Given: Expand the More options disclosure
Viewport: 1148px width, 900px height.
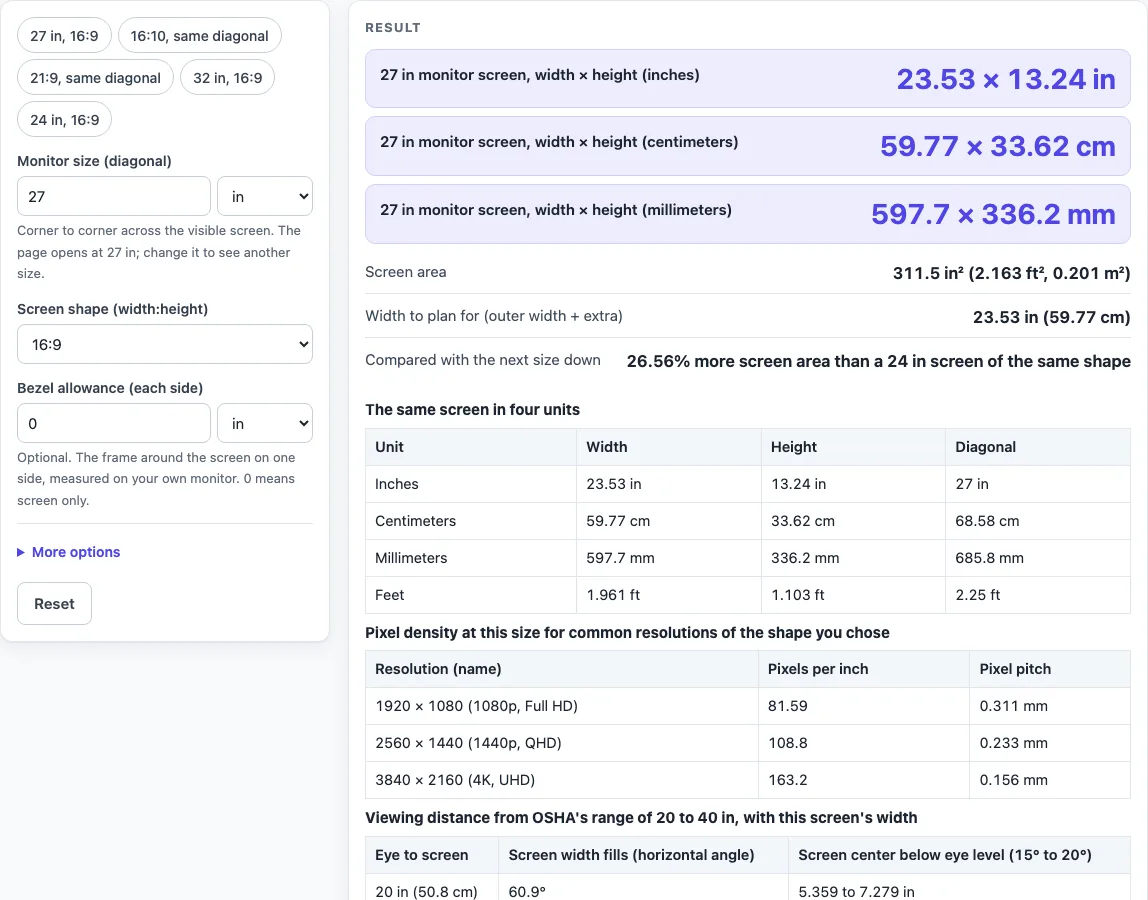Looking at the screenshot, I should (x=69, y=552).
